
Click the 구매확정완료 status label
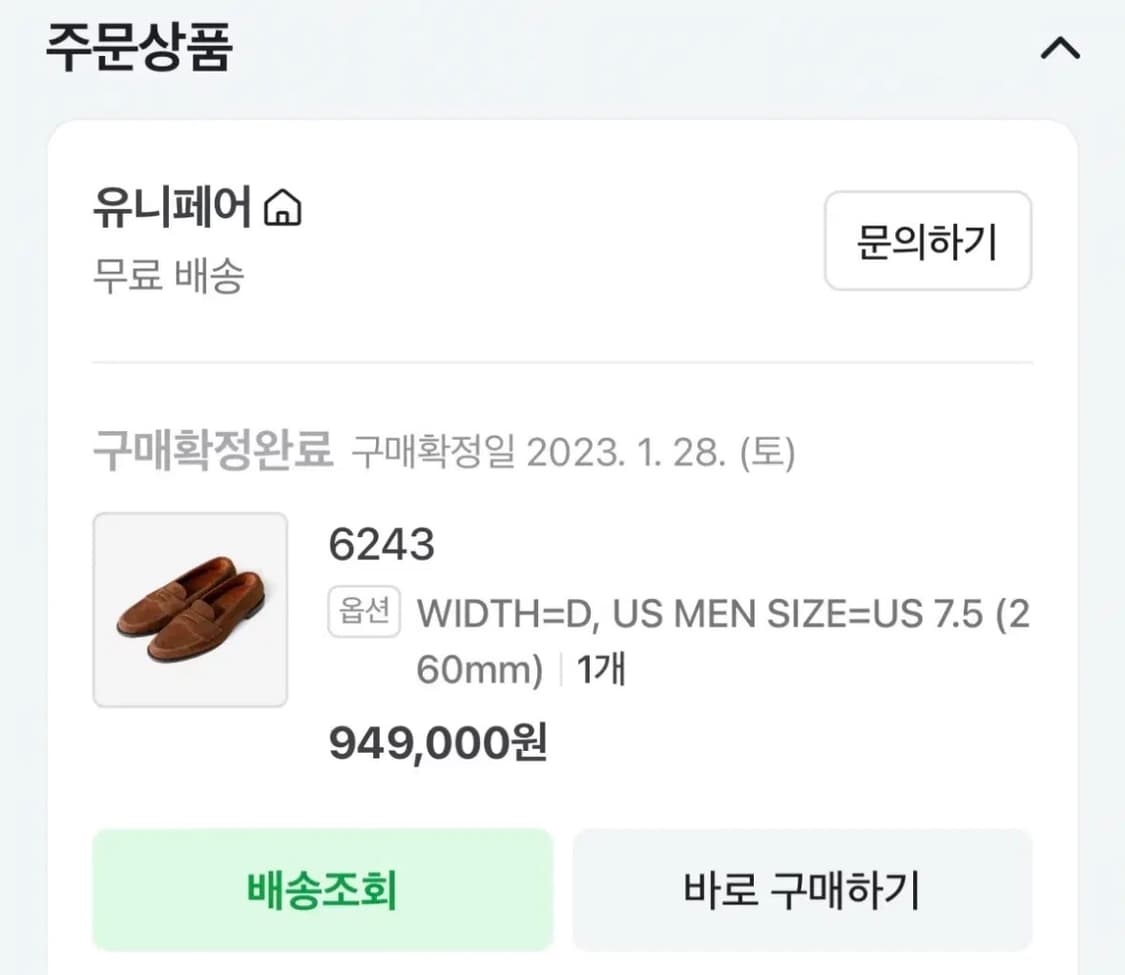click(212, 452)
